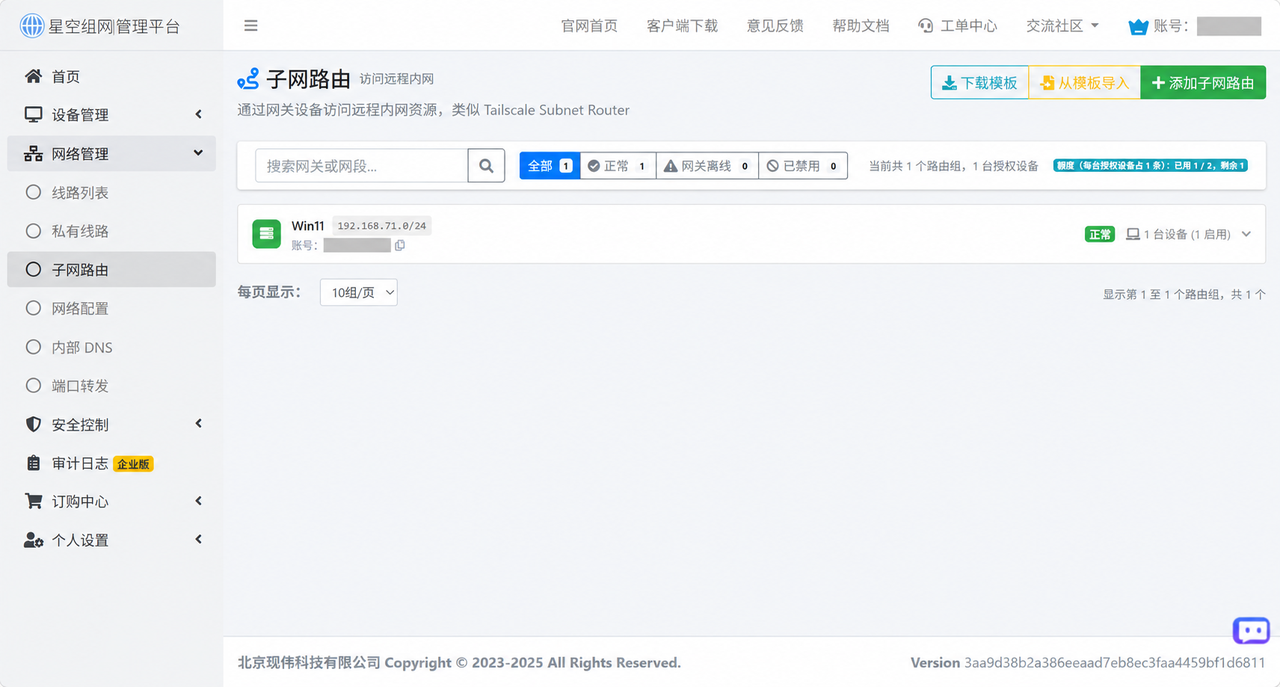This screenshot has height=687, width=1280.
Task: Toggle the hamburger sidebar menu icon
Action: (x=251, y=26)
